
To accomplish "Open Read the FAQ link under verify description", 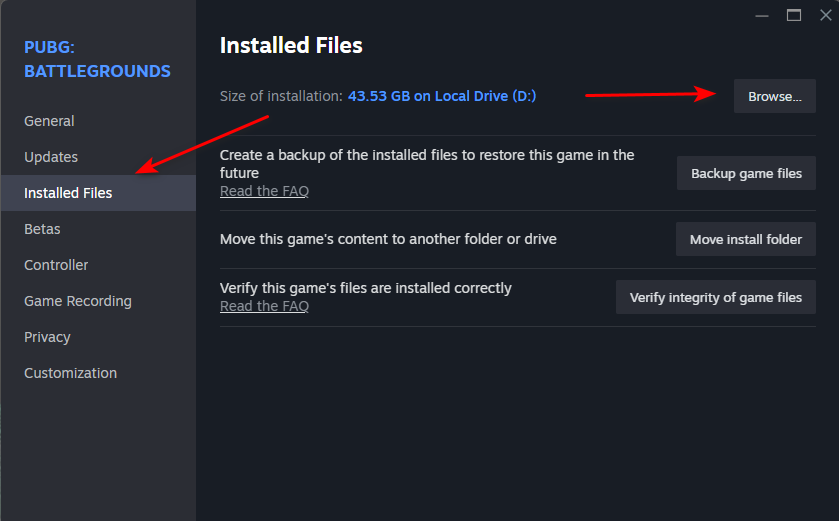I will click(264, 306).
